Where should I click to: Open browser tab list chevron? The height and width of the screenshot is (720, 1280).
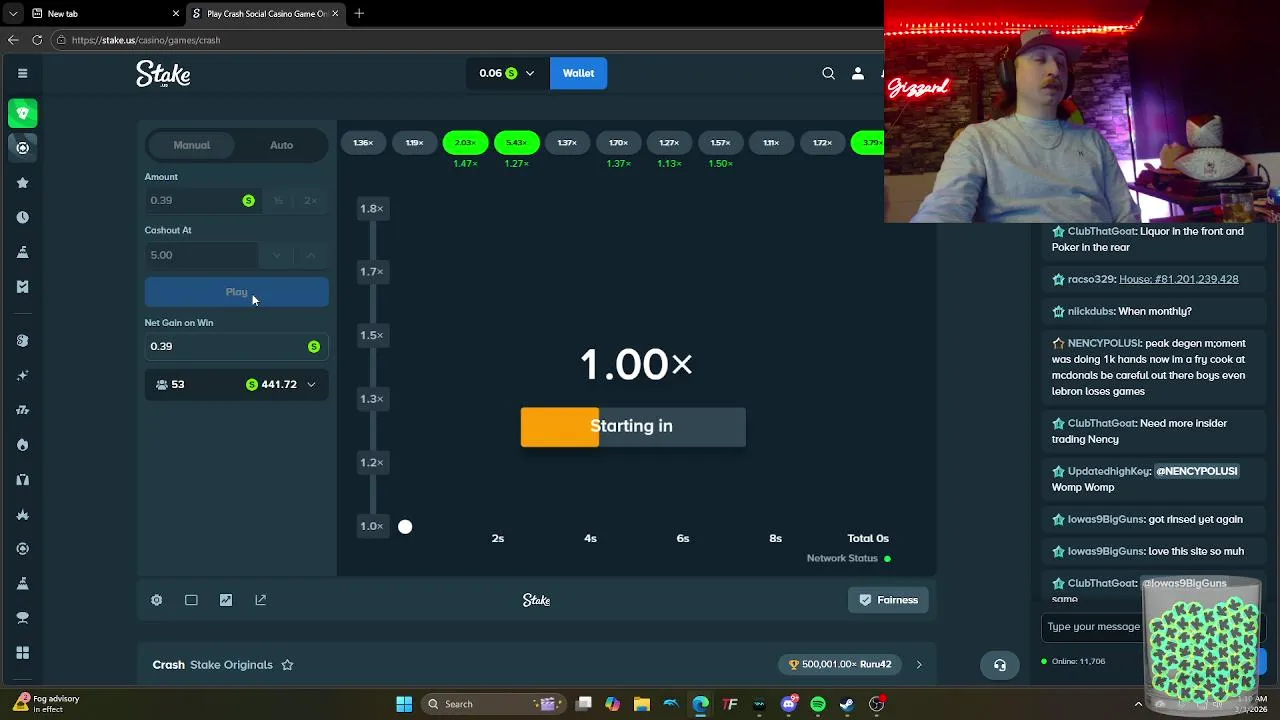click(13, 13)
